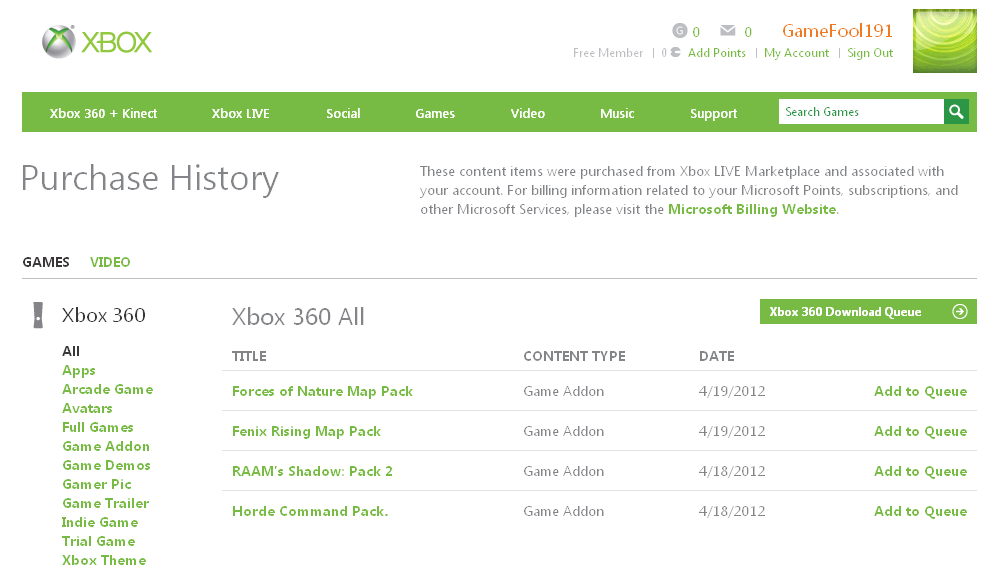Click Sign Out link

point(870,53)
